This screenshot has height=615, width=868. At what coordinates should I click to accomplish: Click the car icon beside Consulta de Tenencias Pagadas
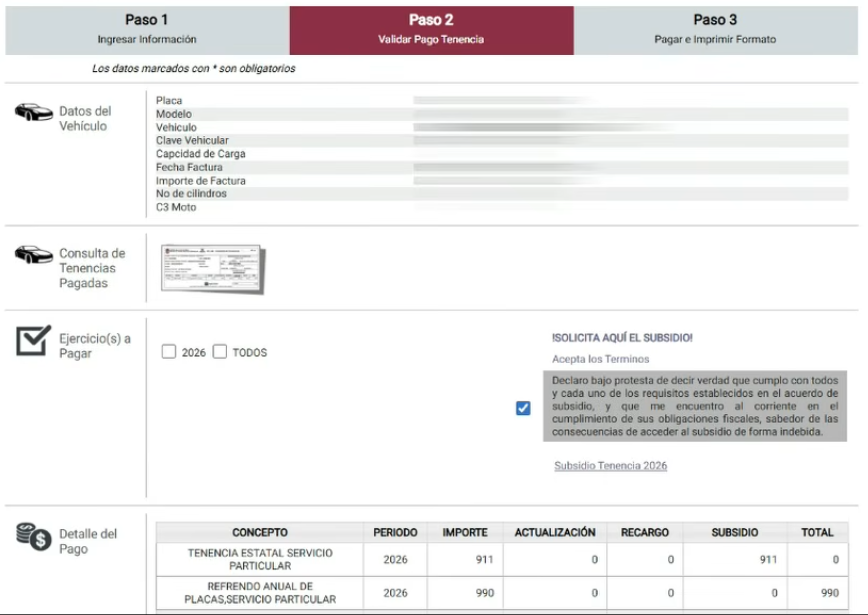coord(34,255)
